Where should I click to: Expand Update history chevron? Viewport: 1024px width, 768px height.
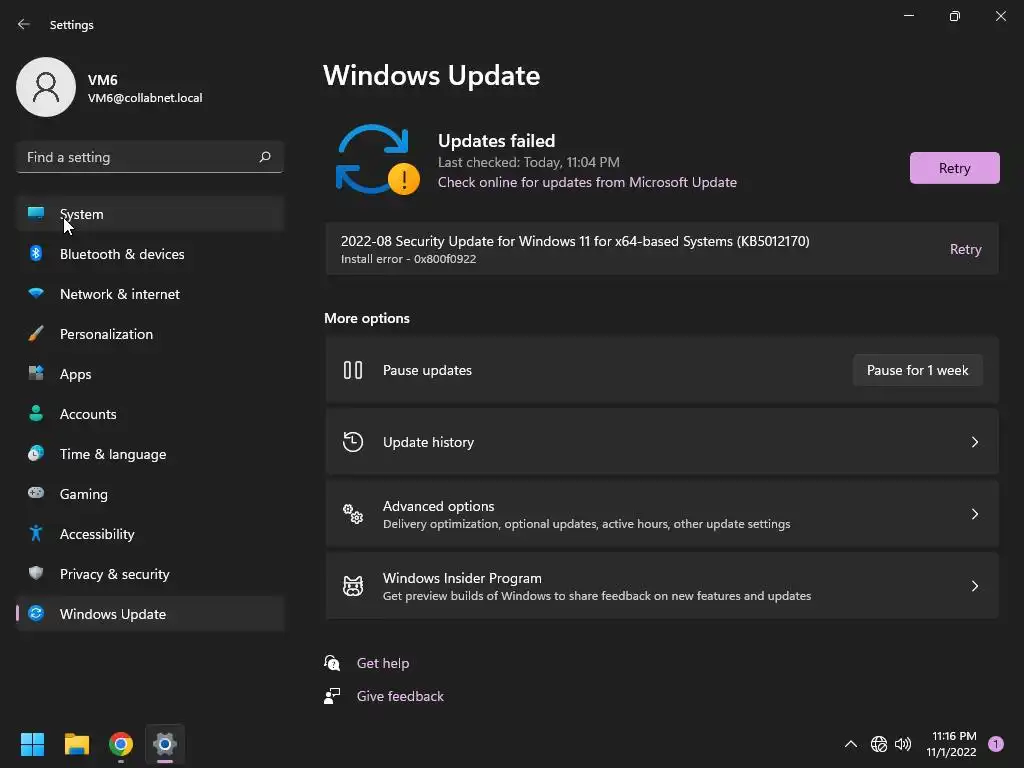click(974, 442)
